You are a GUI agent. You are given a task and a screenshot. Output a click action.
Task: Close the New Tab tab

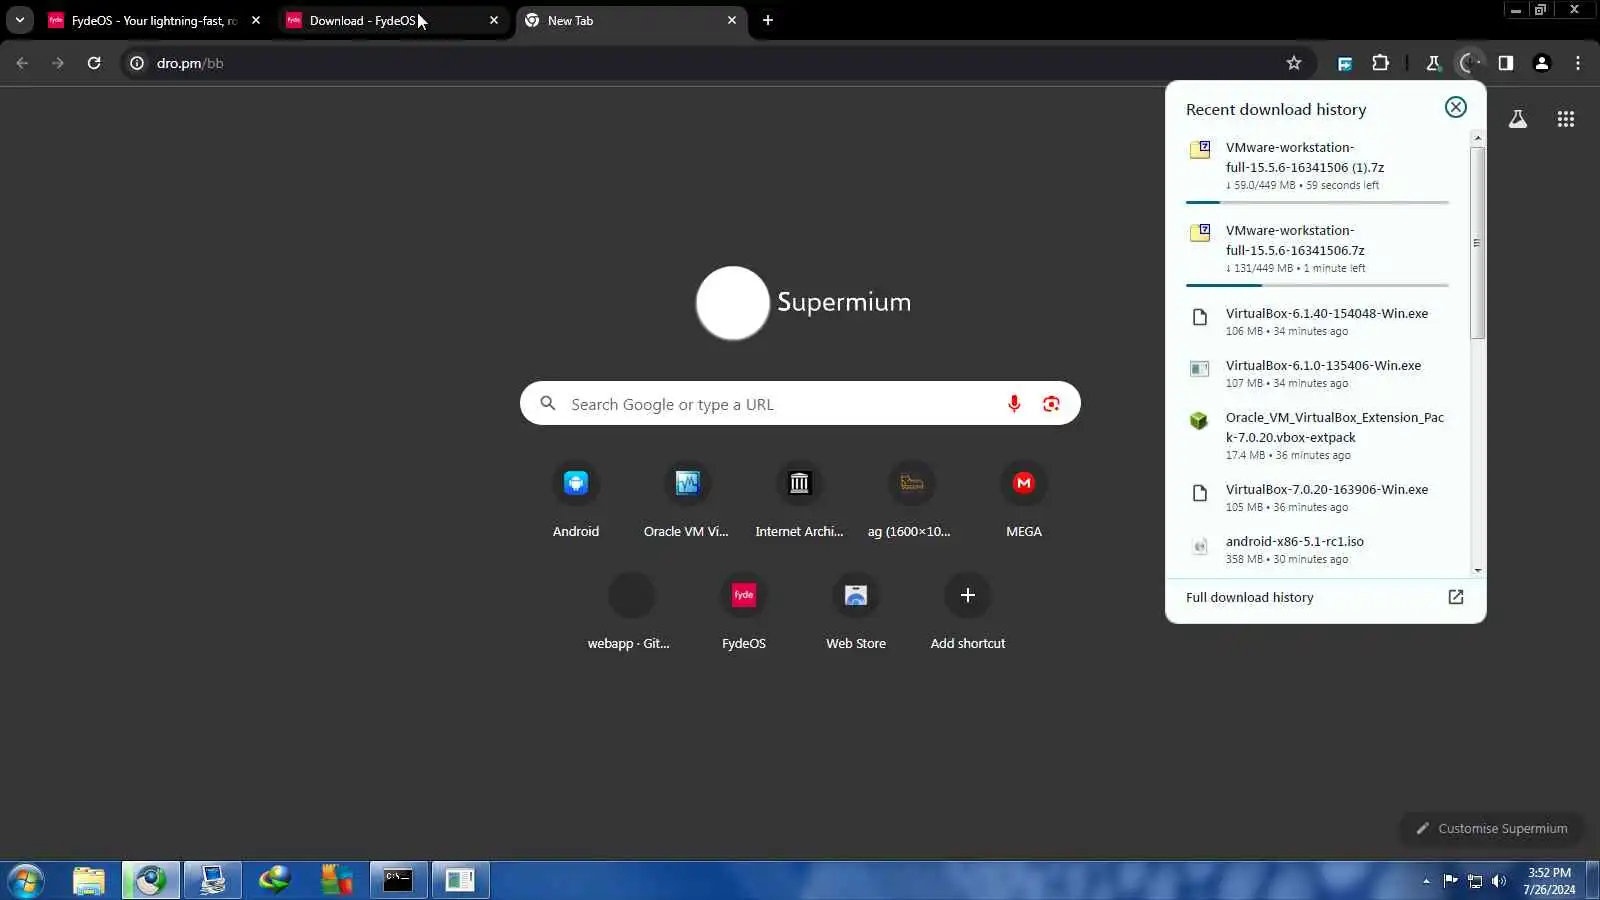click(732, 20)
